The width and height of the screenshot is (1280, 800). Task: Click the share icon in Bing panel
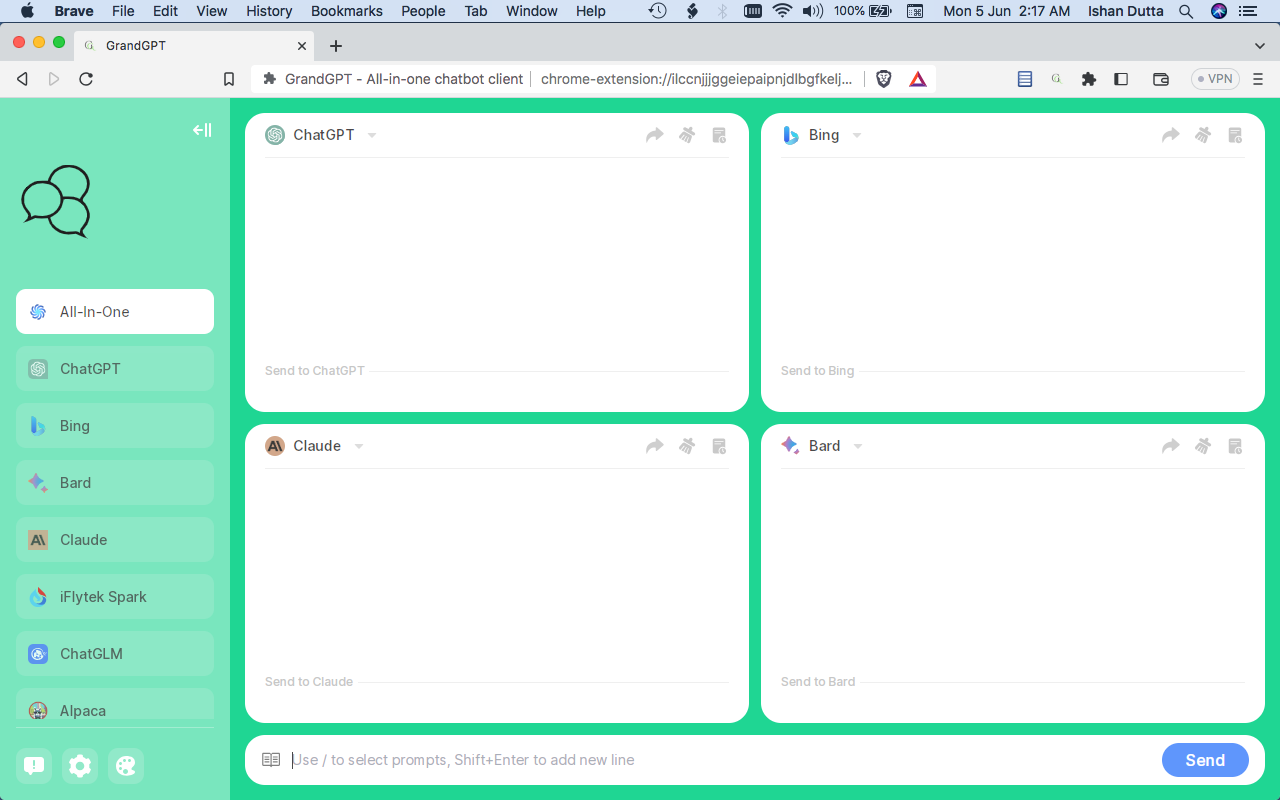[1171, 135]
